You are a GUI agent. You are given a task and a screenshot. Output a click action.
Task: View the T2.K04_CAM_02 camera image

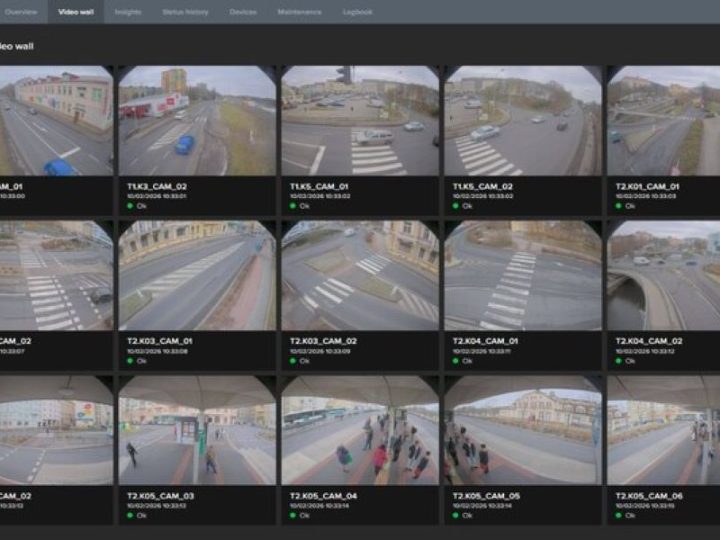point(664,275)
